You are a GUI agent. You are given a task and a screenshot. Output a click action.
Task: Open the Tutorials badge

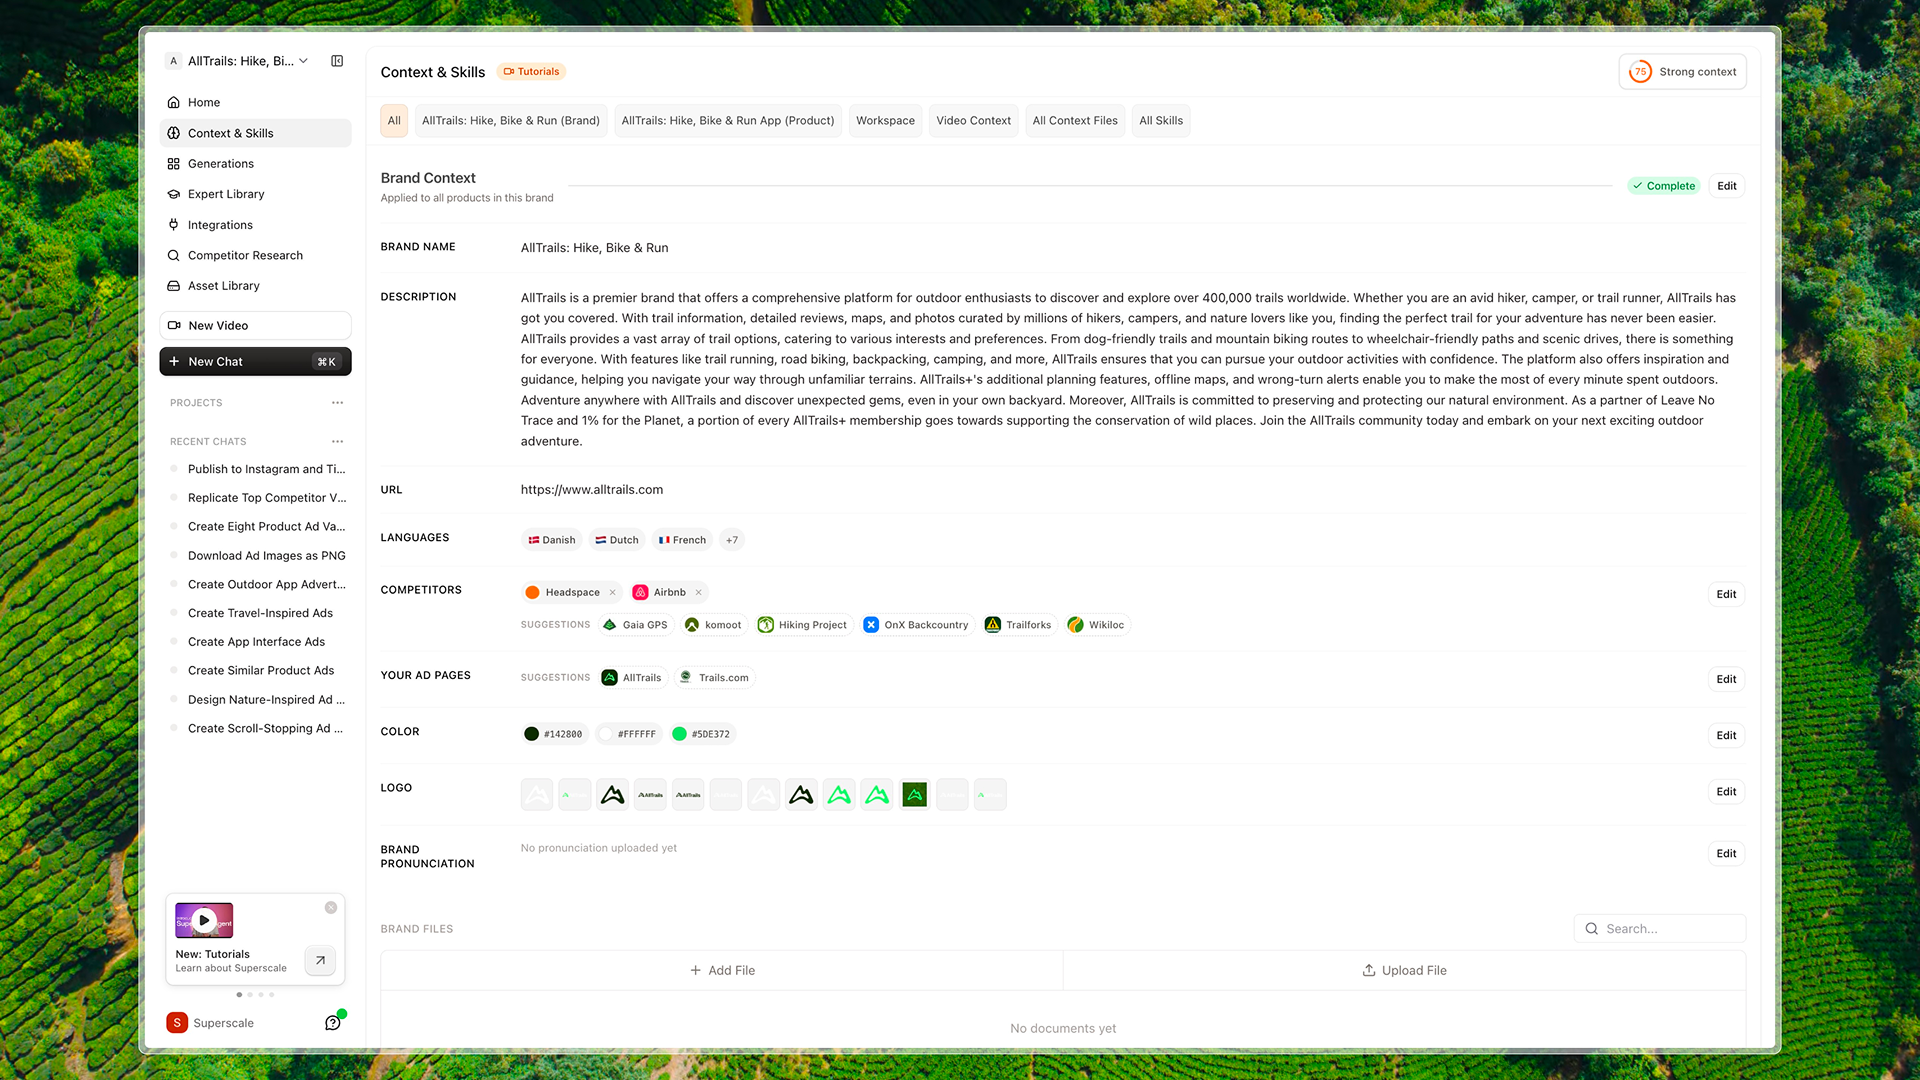coord(531,72)
